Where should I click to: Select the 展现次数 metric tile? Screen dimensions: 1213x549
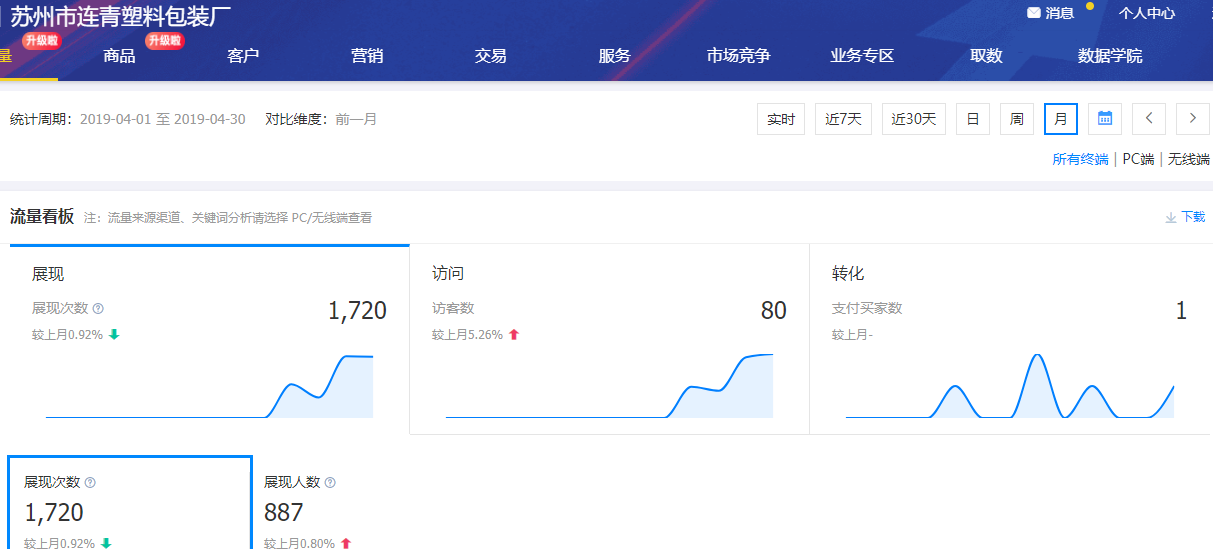[130, 504]
